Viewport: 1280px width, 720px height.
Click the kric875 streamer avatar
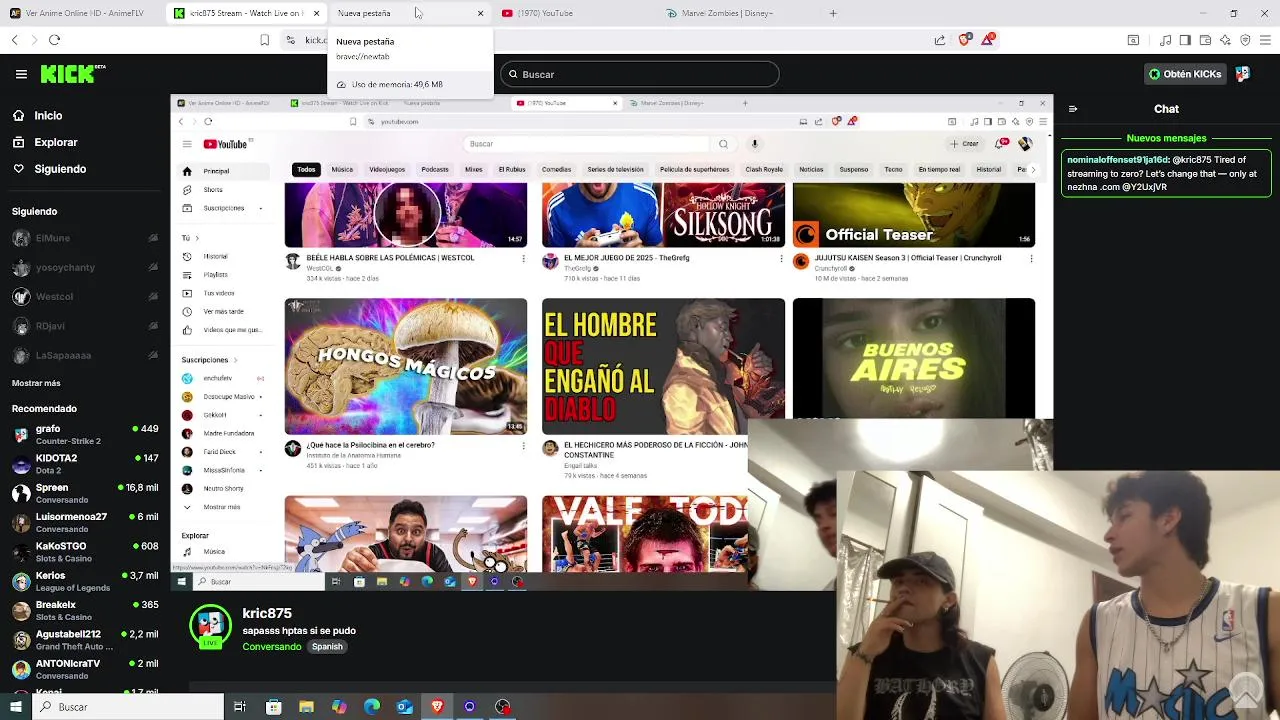(x=210, y=626)
